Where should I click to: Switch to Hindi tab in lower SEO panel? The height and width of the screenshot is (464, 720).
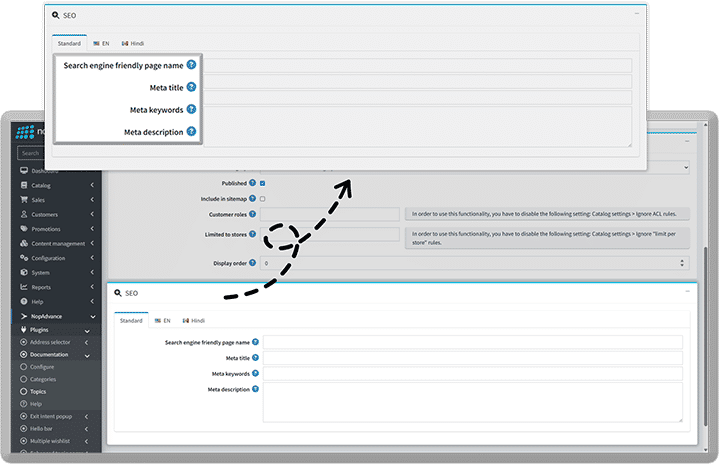(x=194, y=320)
